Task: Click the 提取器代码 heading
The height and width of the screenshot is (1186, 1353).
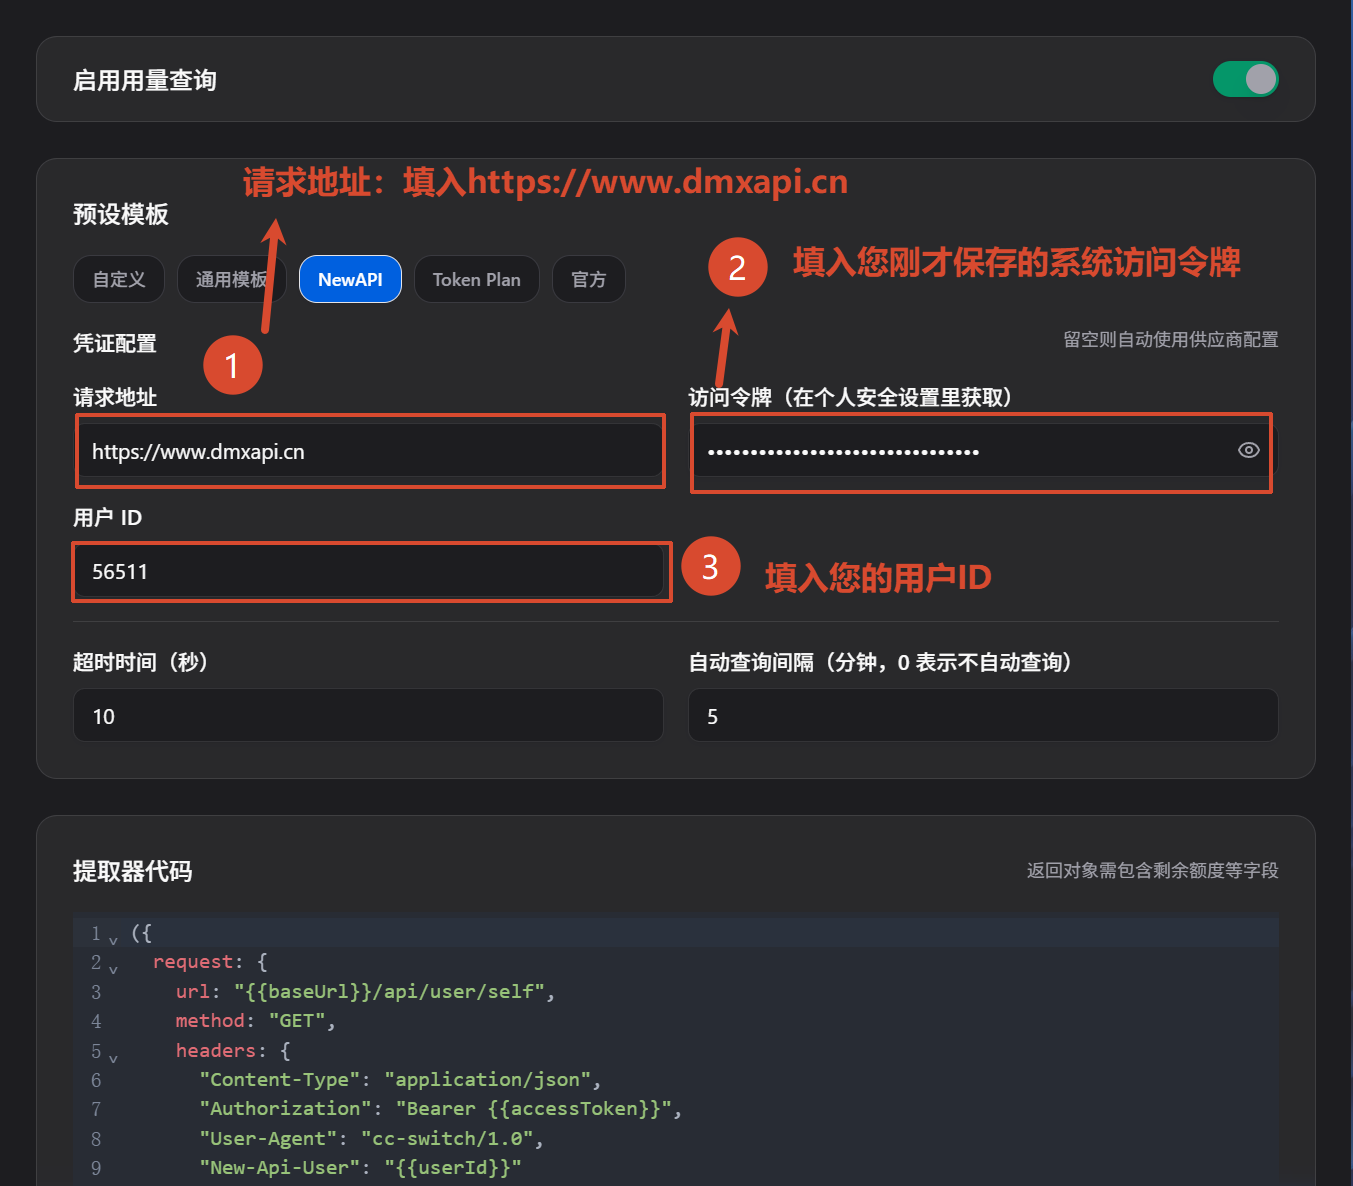Action: pos(132,871)
